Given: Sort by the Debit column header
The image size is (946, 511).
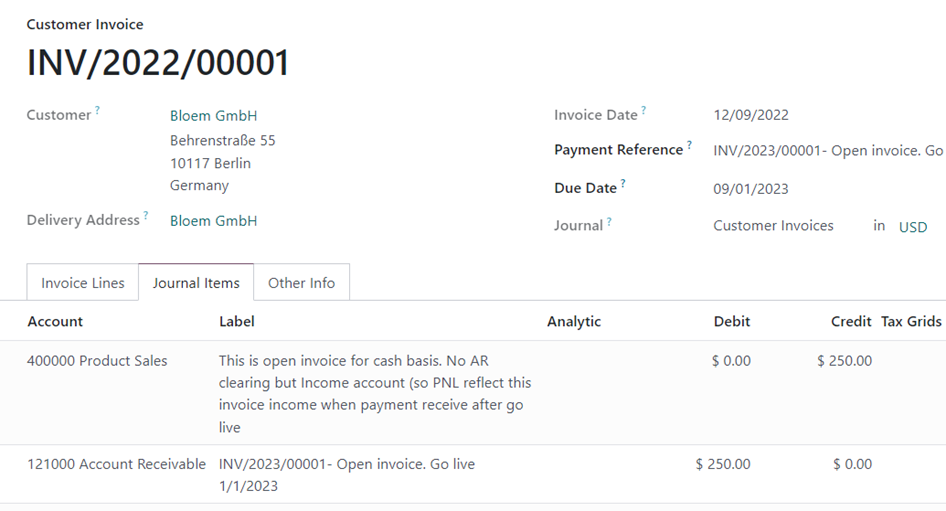Looking at the screenshot, I should click(x=731, y=322).
